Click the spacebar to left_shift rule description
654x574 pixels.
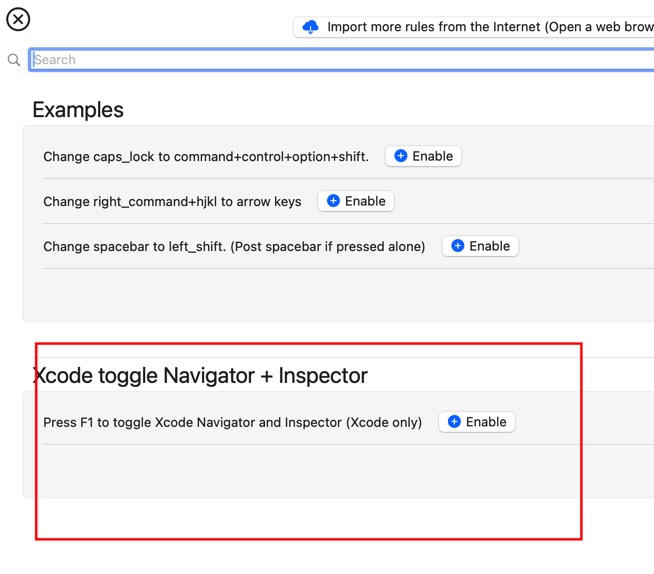[234, 247]
